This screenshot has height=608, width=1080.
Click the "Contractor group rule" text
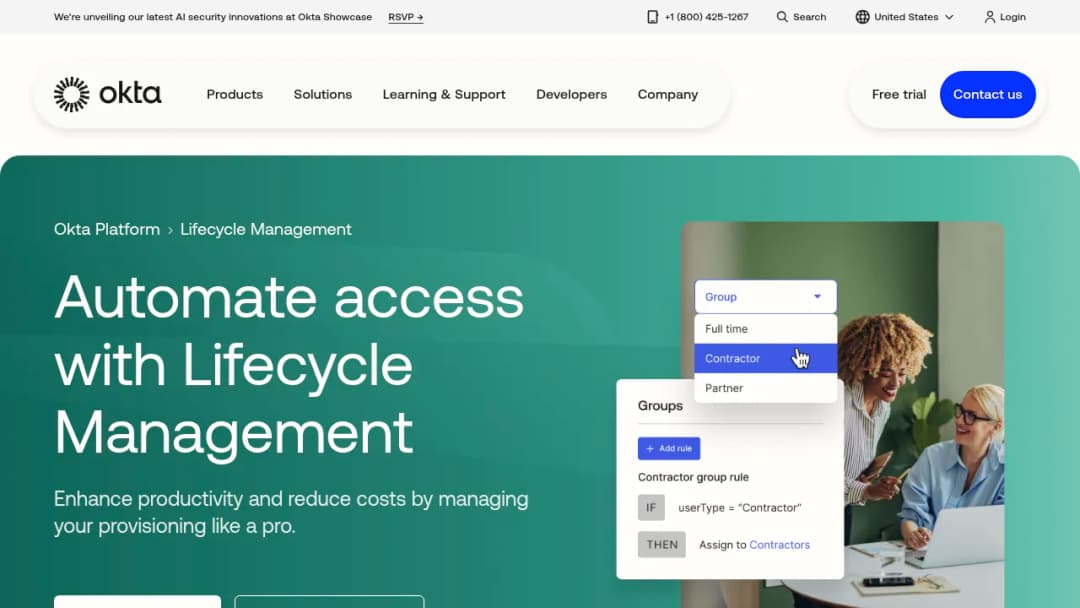point(693,477)
